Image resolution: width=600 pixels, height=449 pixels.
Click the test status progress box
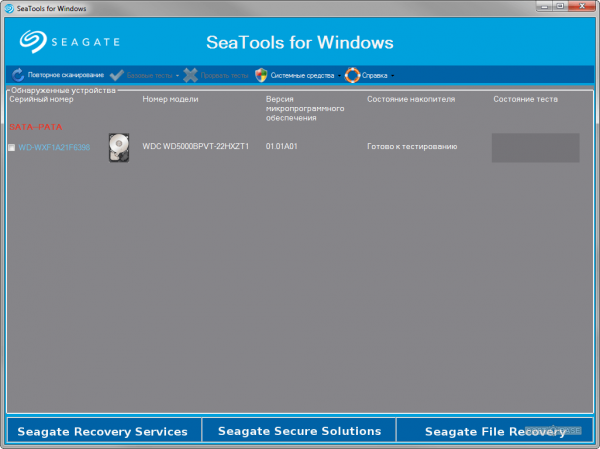[535, 147]
